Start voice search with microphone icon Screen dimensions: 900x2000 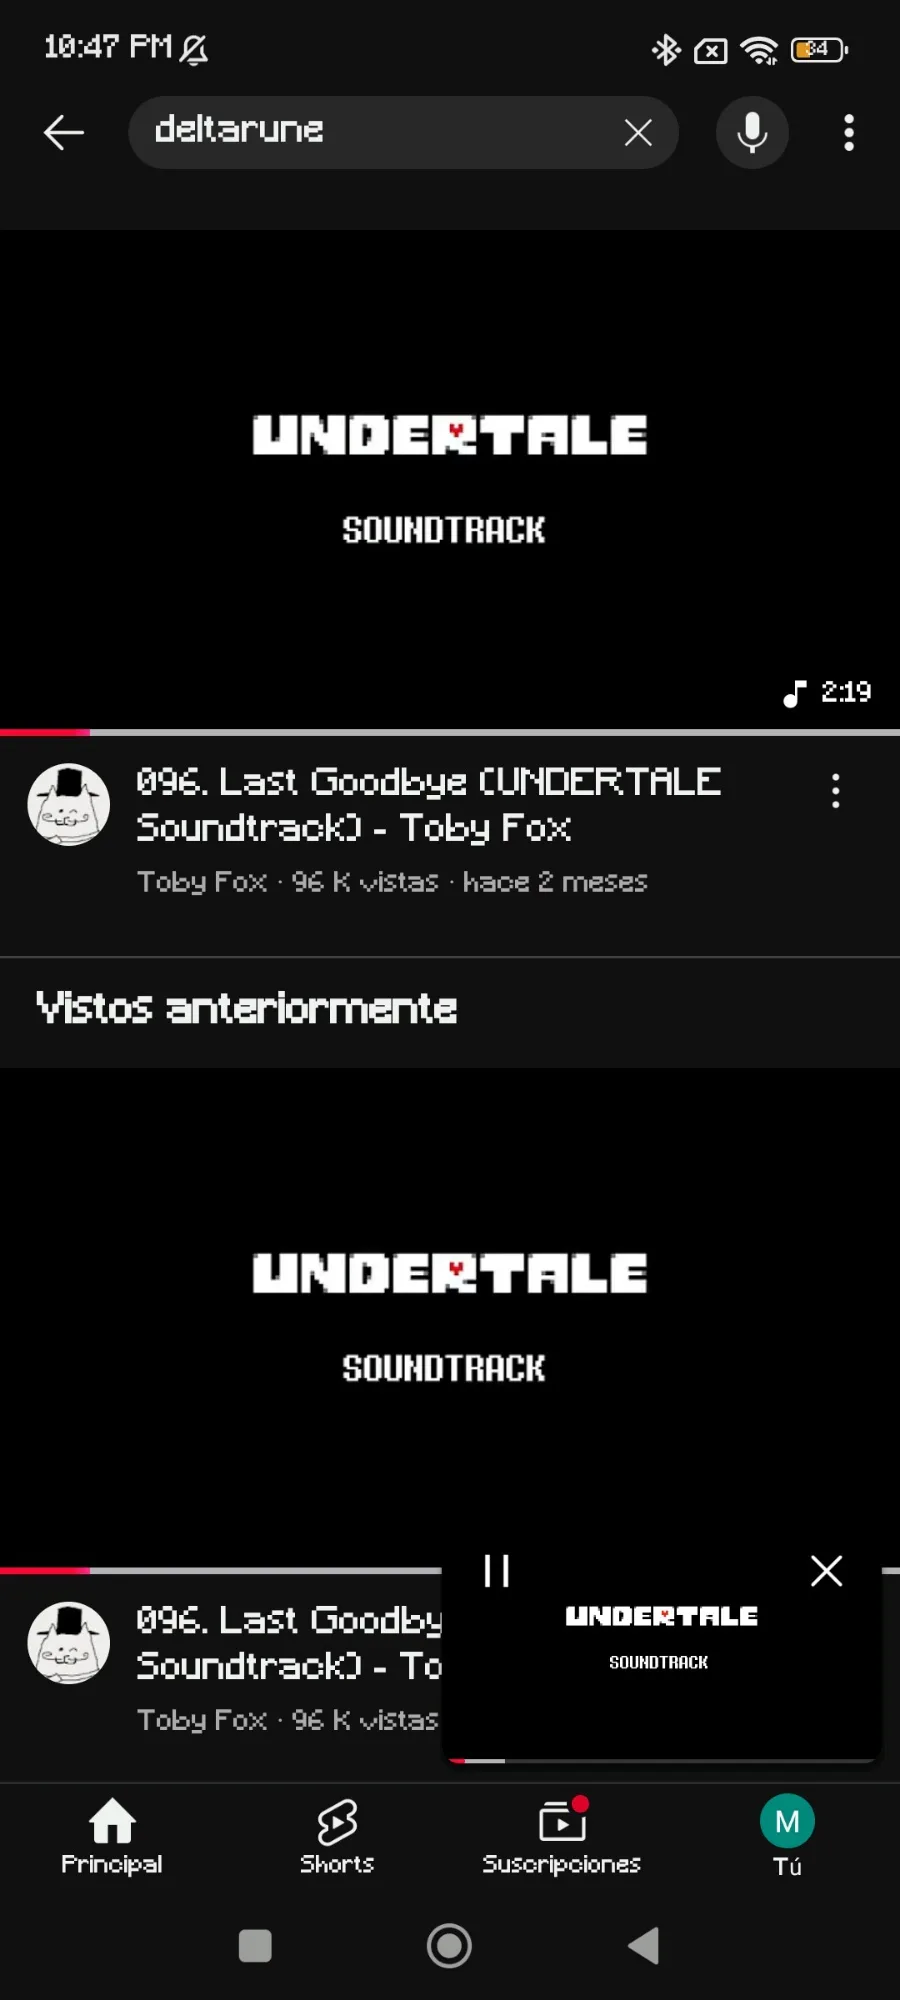(x=752, y=132)
